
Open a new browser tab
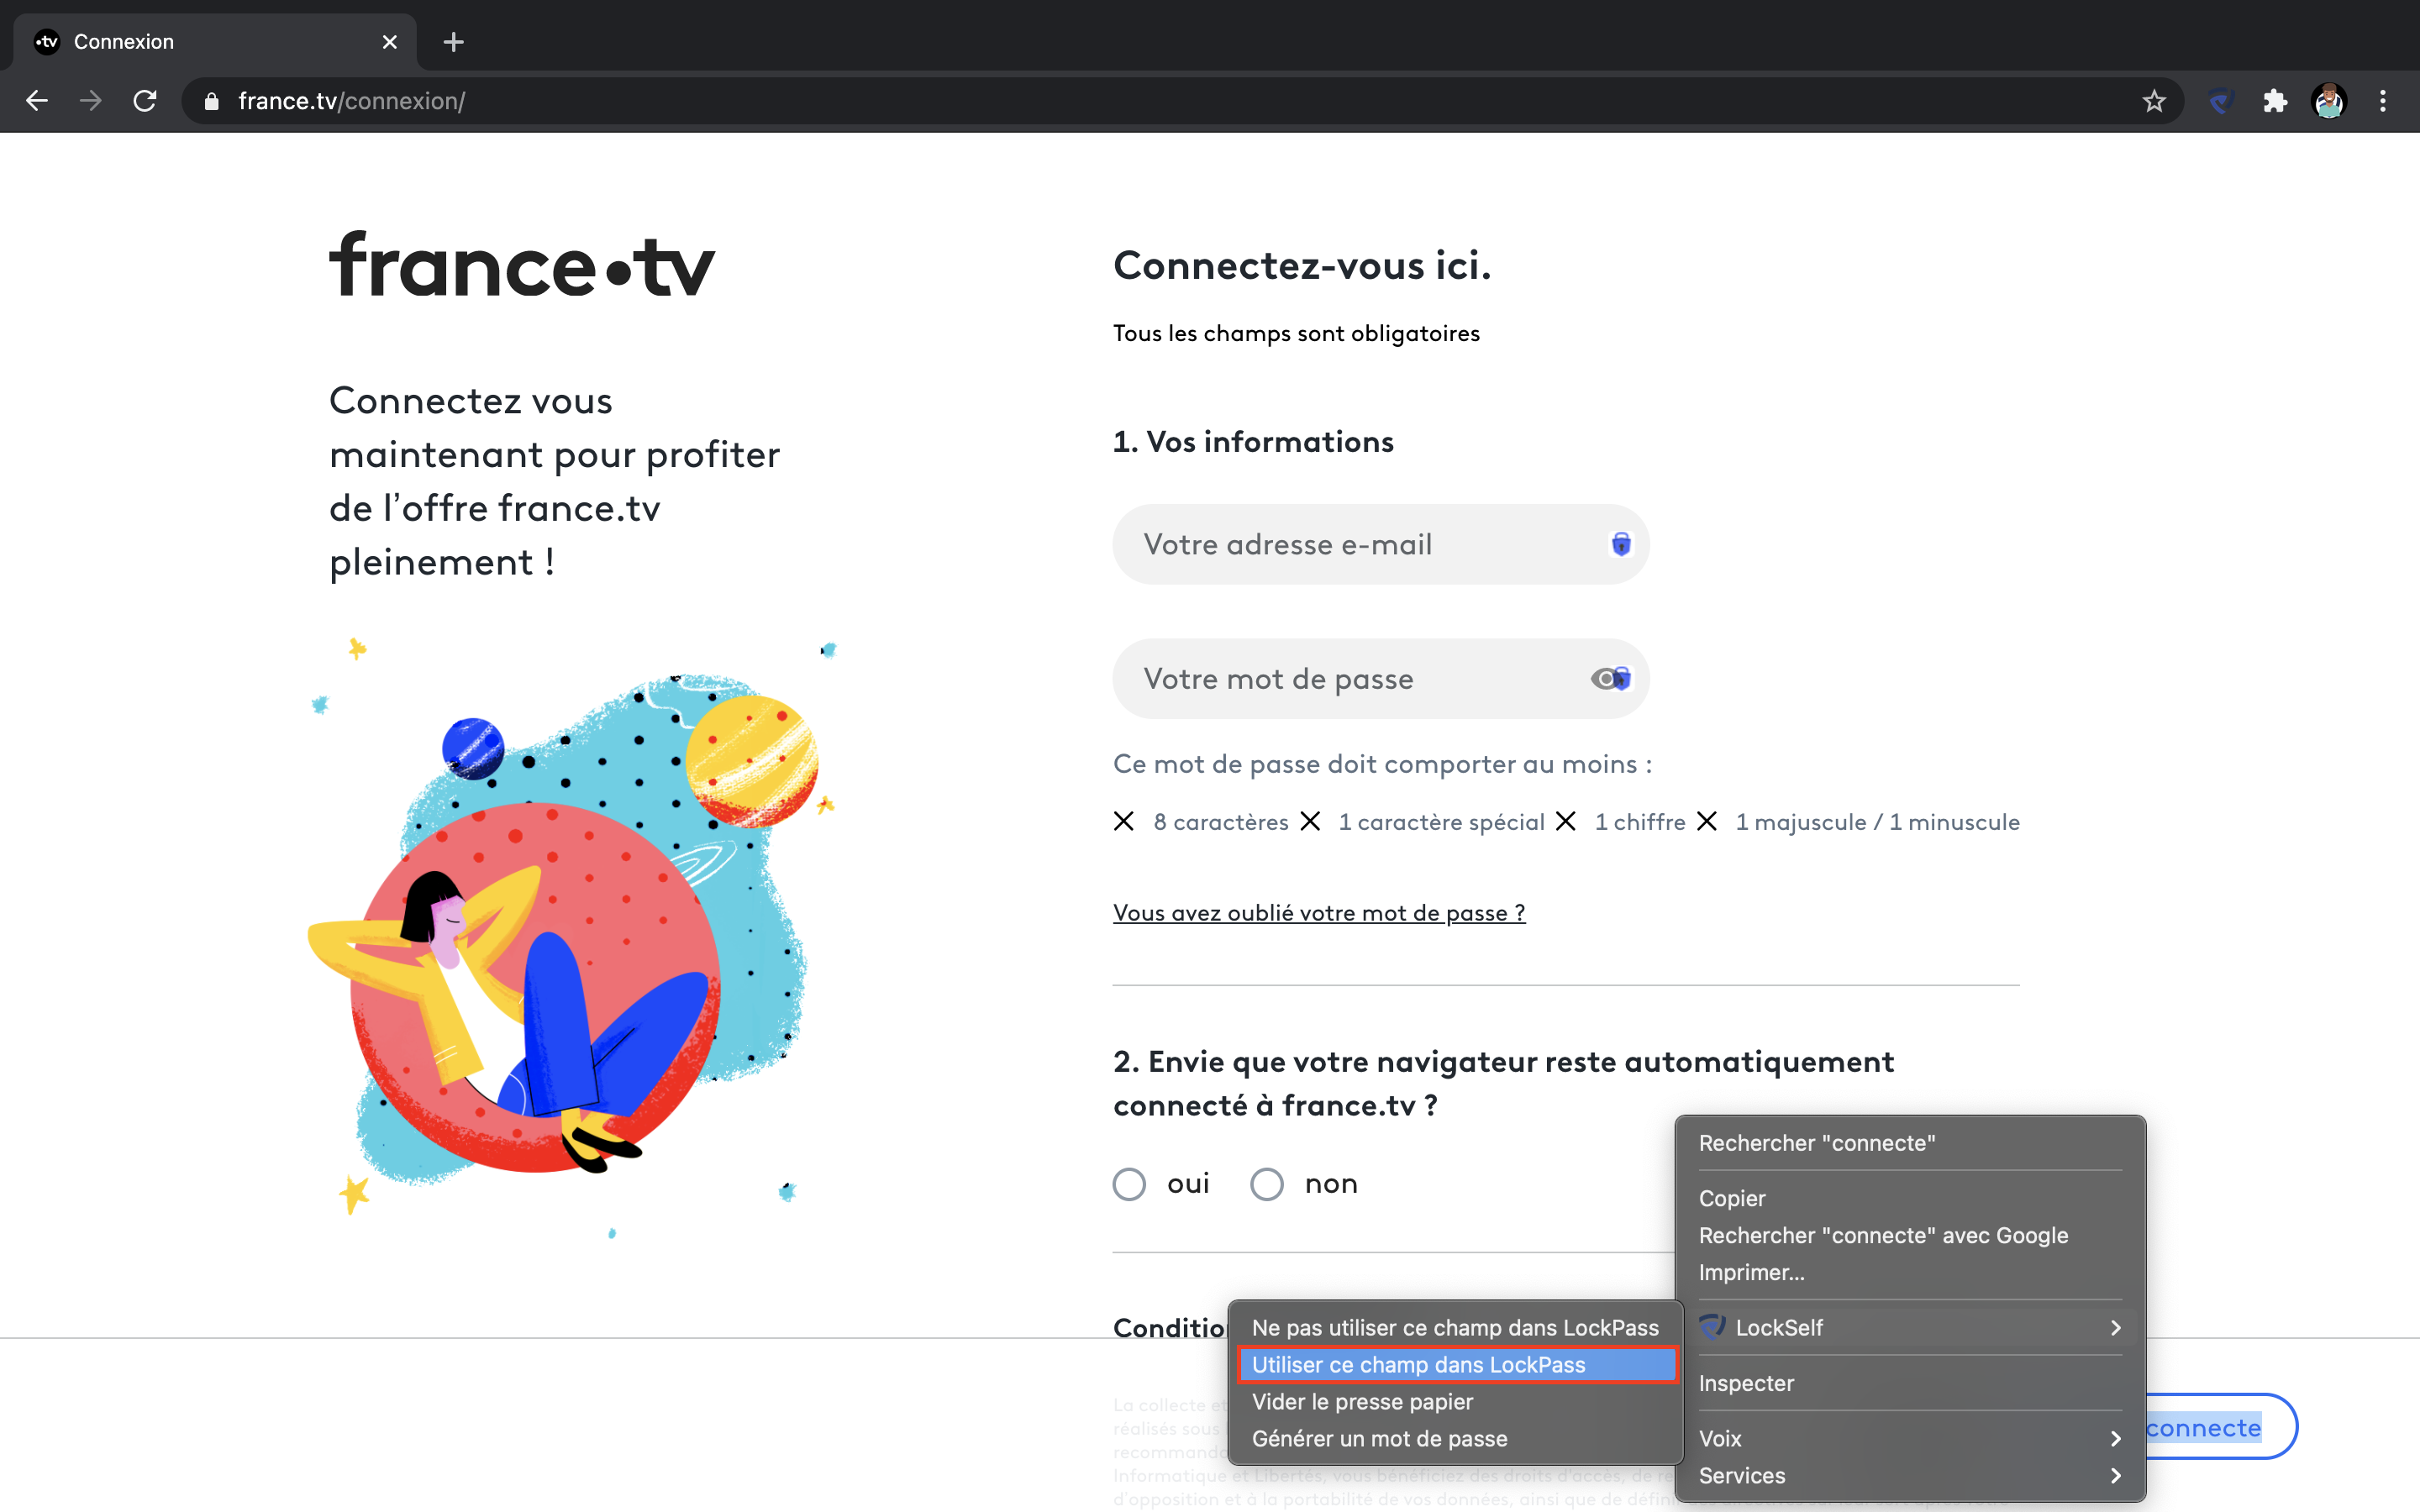(x=453, y=42)
